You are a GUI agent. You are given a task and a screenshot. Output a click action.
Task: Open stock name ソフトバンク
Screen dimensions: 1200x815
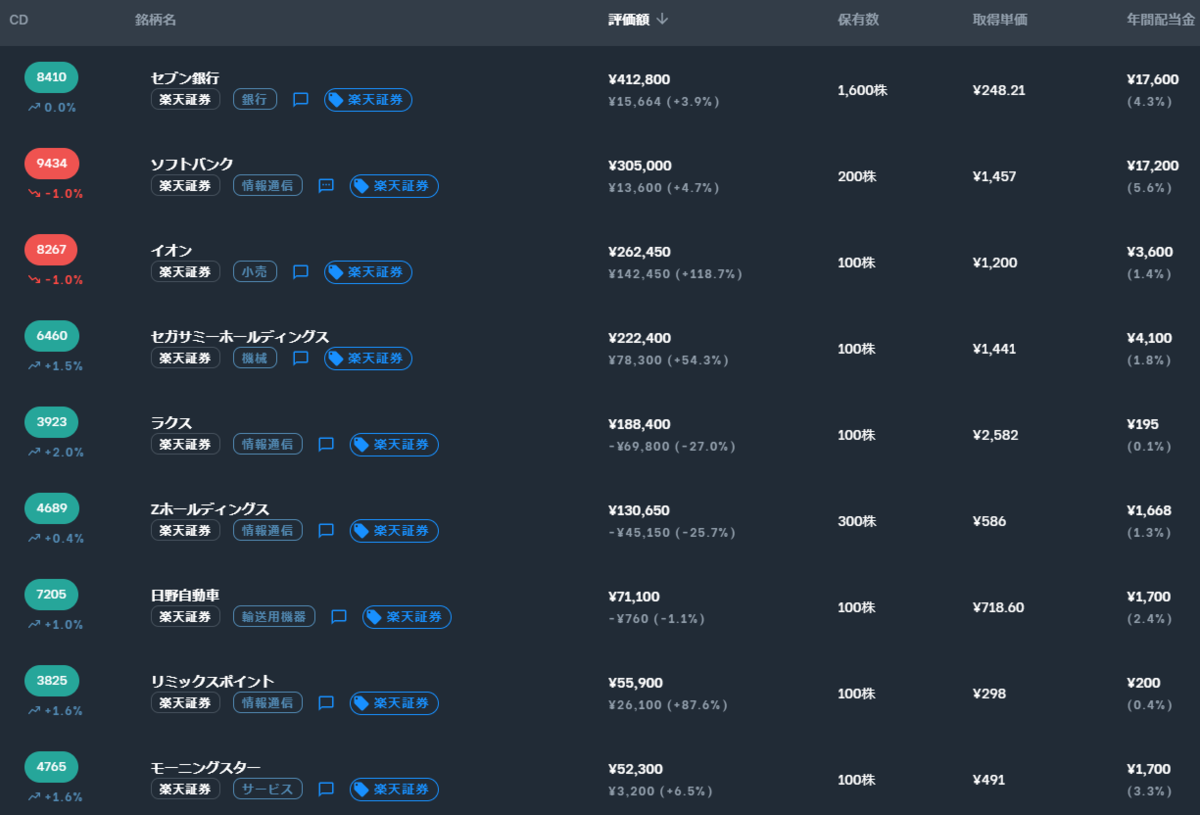point(192,164)
